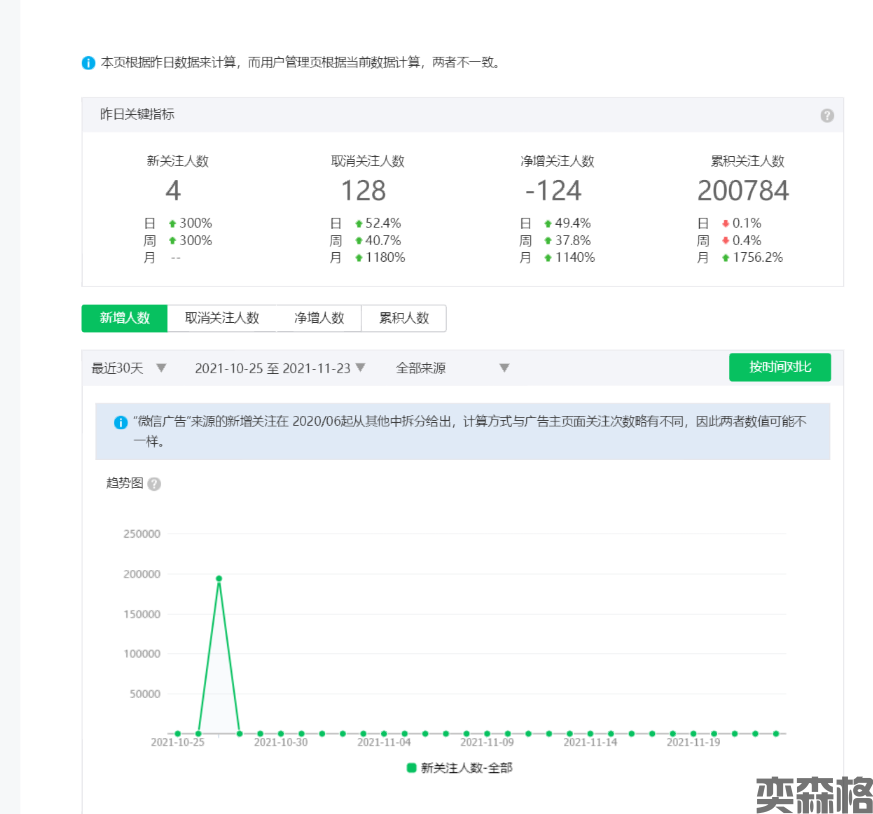Click blue info icon at page top notice

pos(88,63)
